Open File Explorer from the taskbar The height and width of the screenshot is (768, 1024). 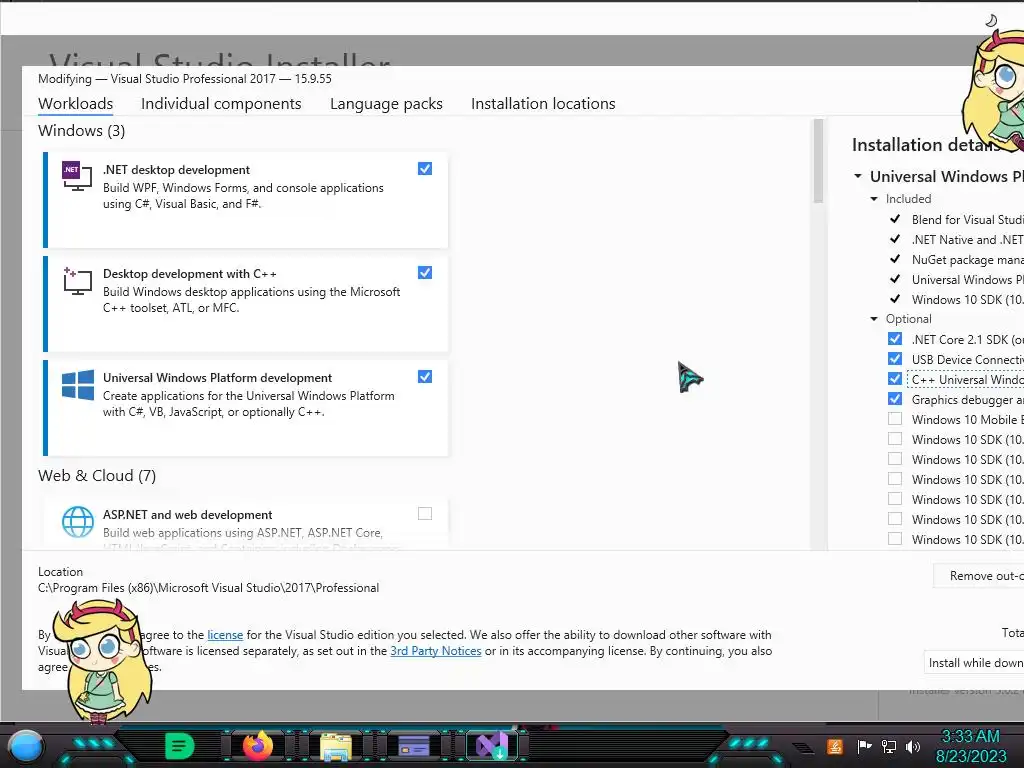click(336, 746)
